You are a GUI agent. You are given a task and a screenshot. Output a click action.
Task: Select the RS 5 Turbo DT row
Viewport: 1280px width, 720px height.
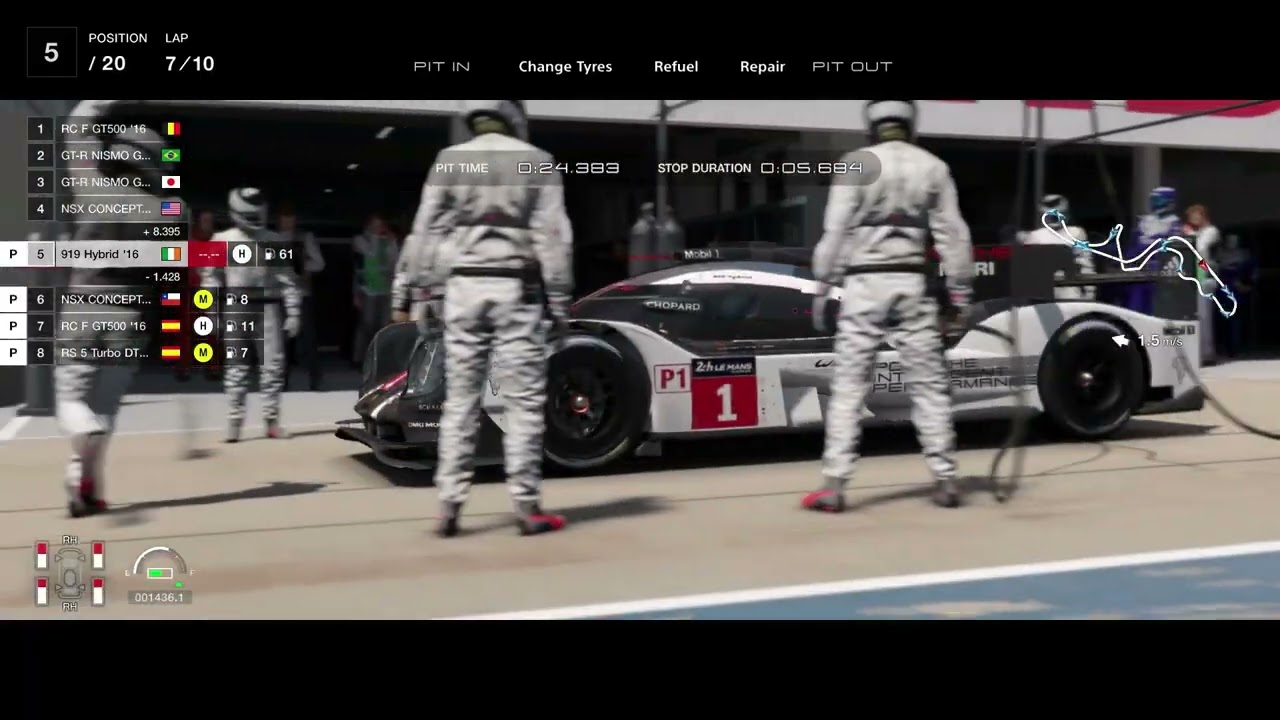click(x=132, y=353)
